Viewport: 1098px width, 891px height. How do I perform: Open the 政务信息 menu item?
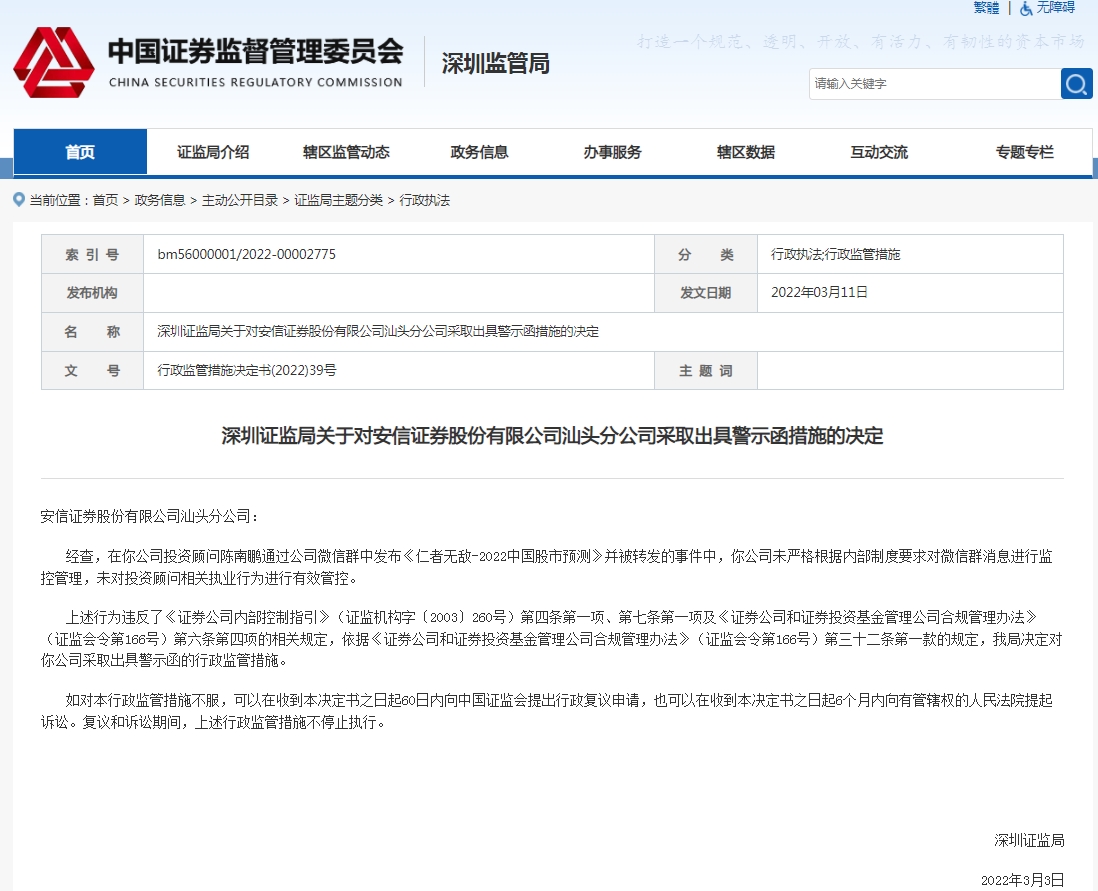[479, 152]
